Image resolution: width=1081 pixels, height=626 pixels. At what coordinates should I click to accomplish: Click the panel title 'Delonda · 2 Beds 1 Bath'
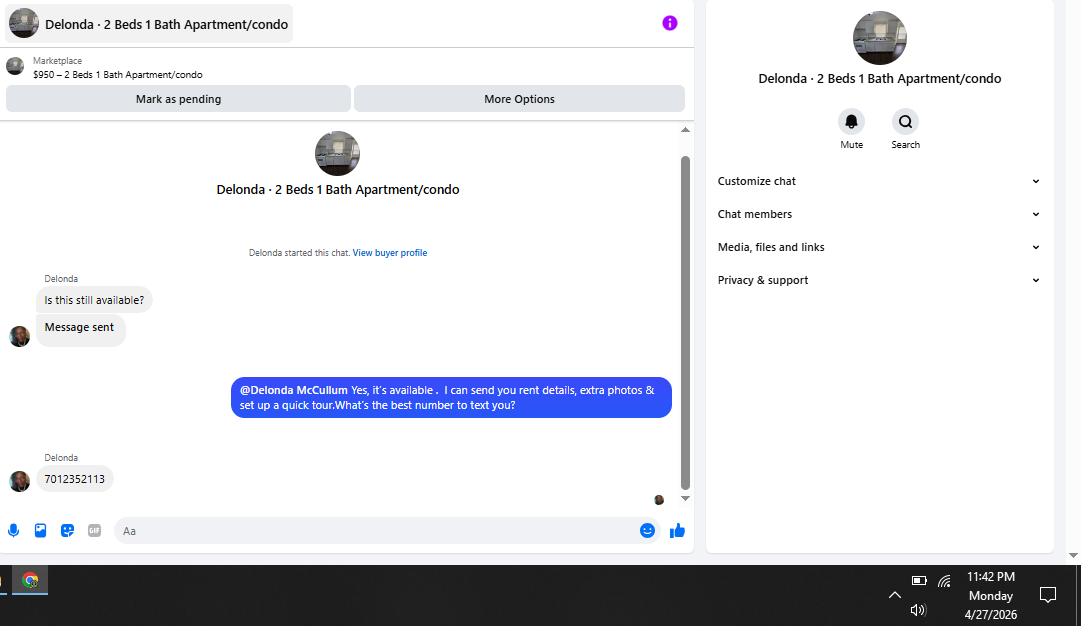coord(880,79)
